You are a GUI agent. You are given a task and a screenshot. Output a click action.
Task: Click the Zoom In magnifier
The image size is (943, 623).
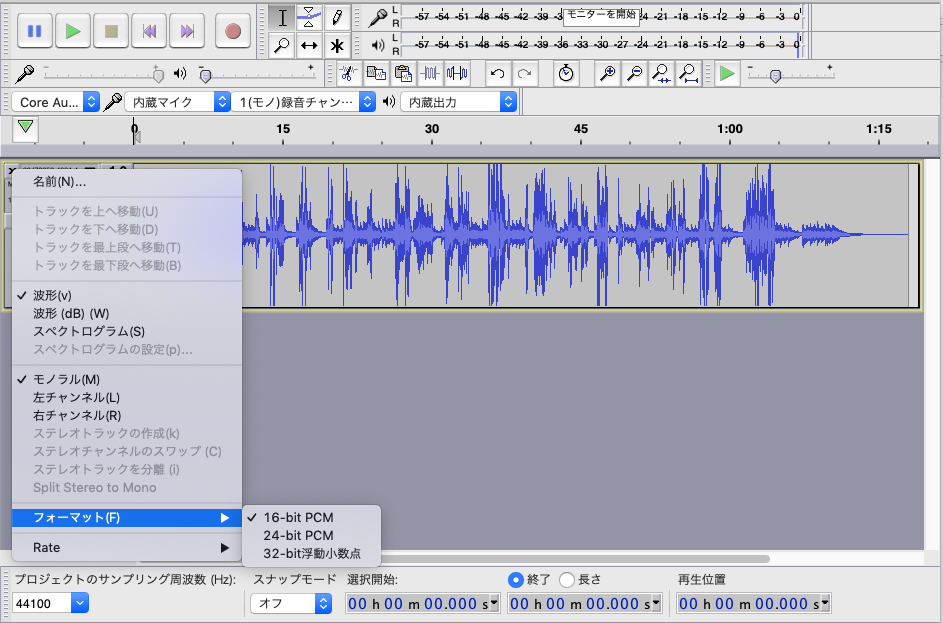607,73
